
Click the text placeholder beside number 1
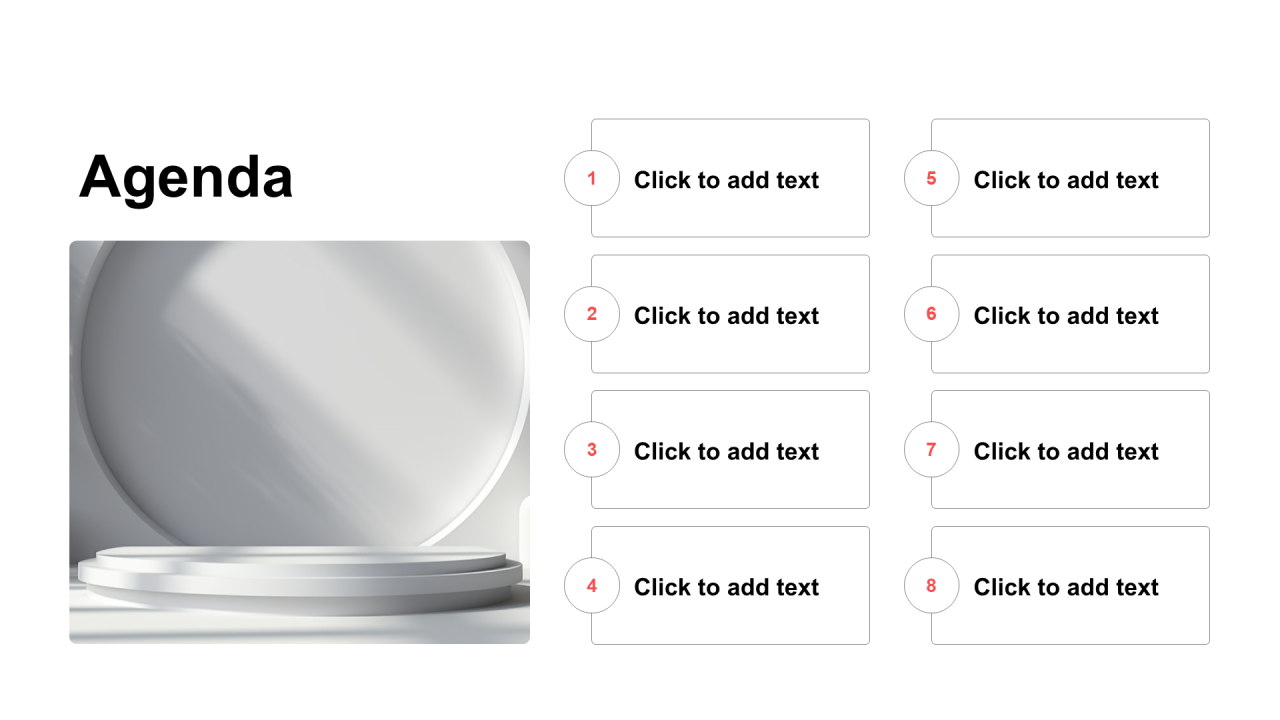(730, 178)
